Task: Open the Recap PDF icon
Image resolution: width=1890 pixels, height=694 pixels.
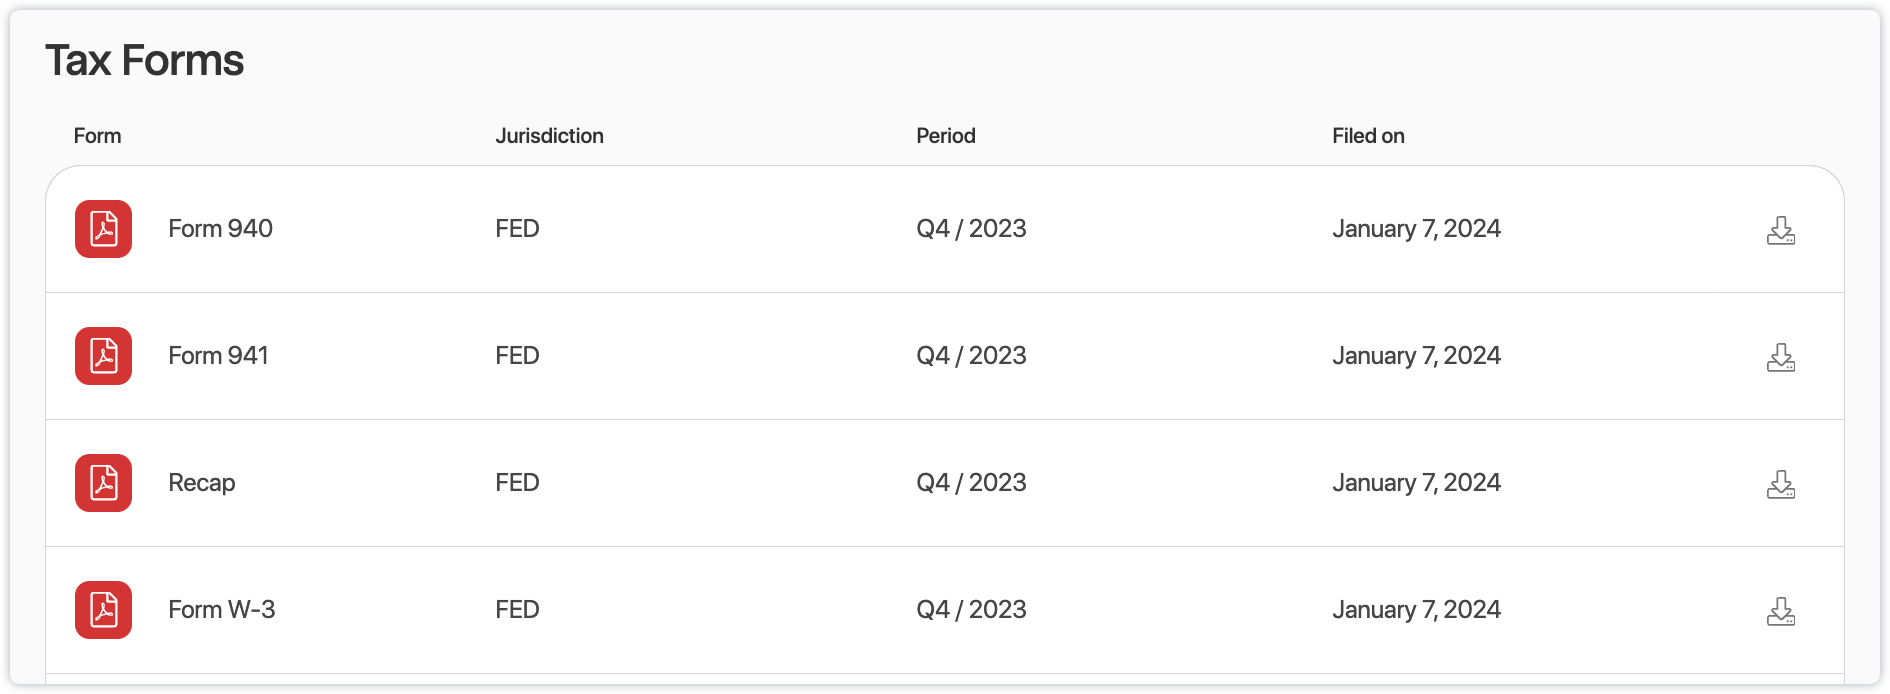Action: coord(103,483)
